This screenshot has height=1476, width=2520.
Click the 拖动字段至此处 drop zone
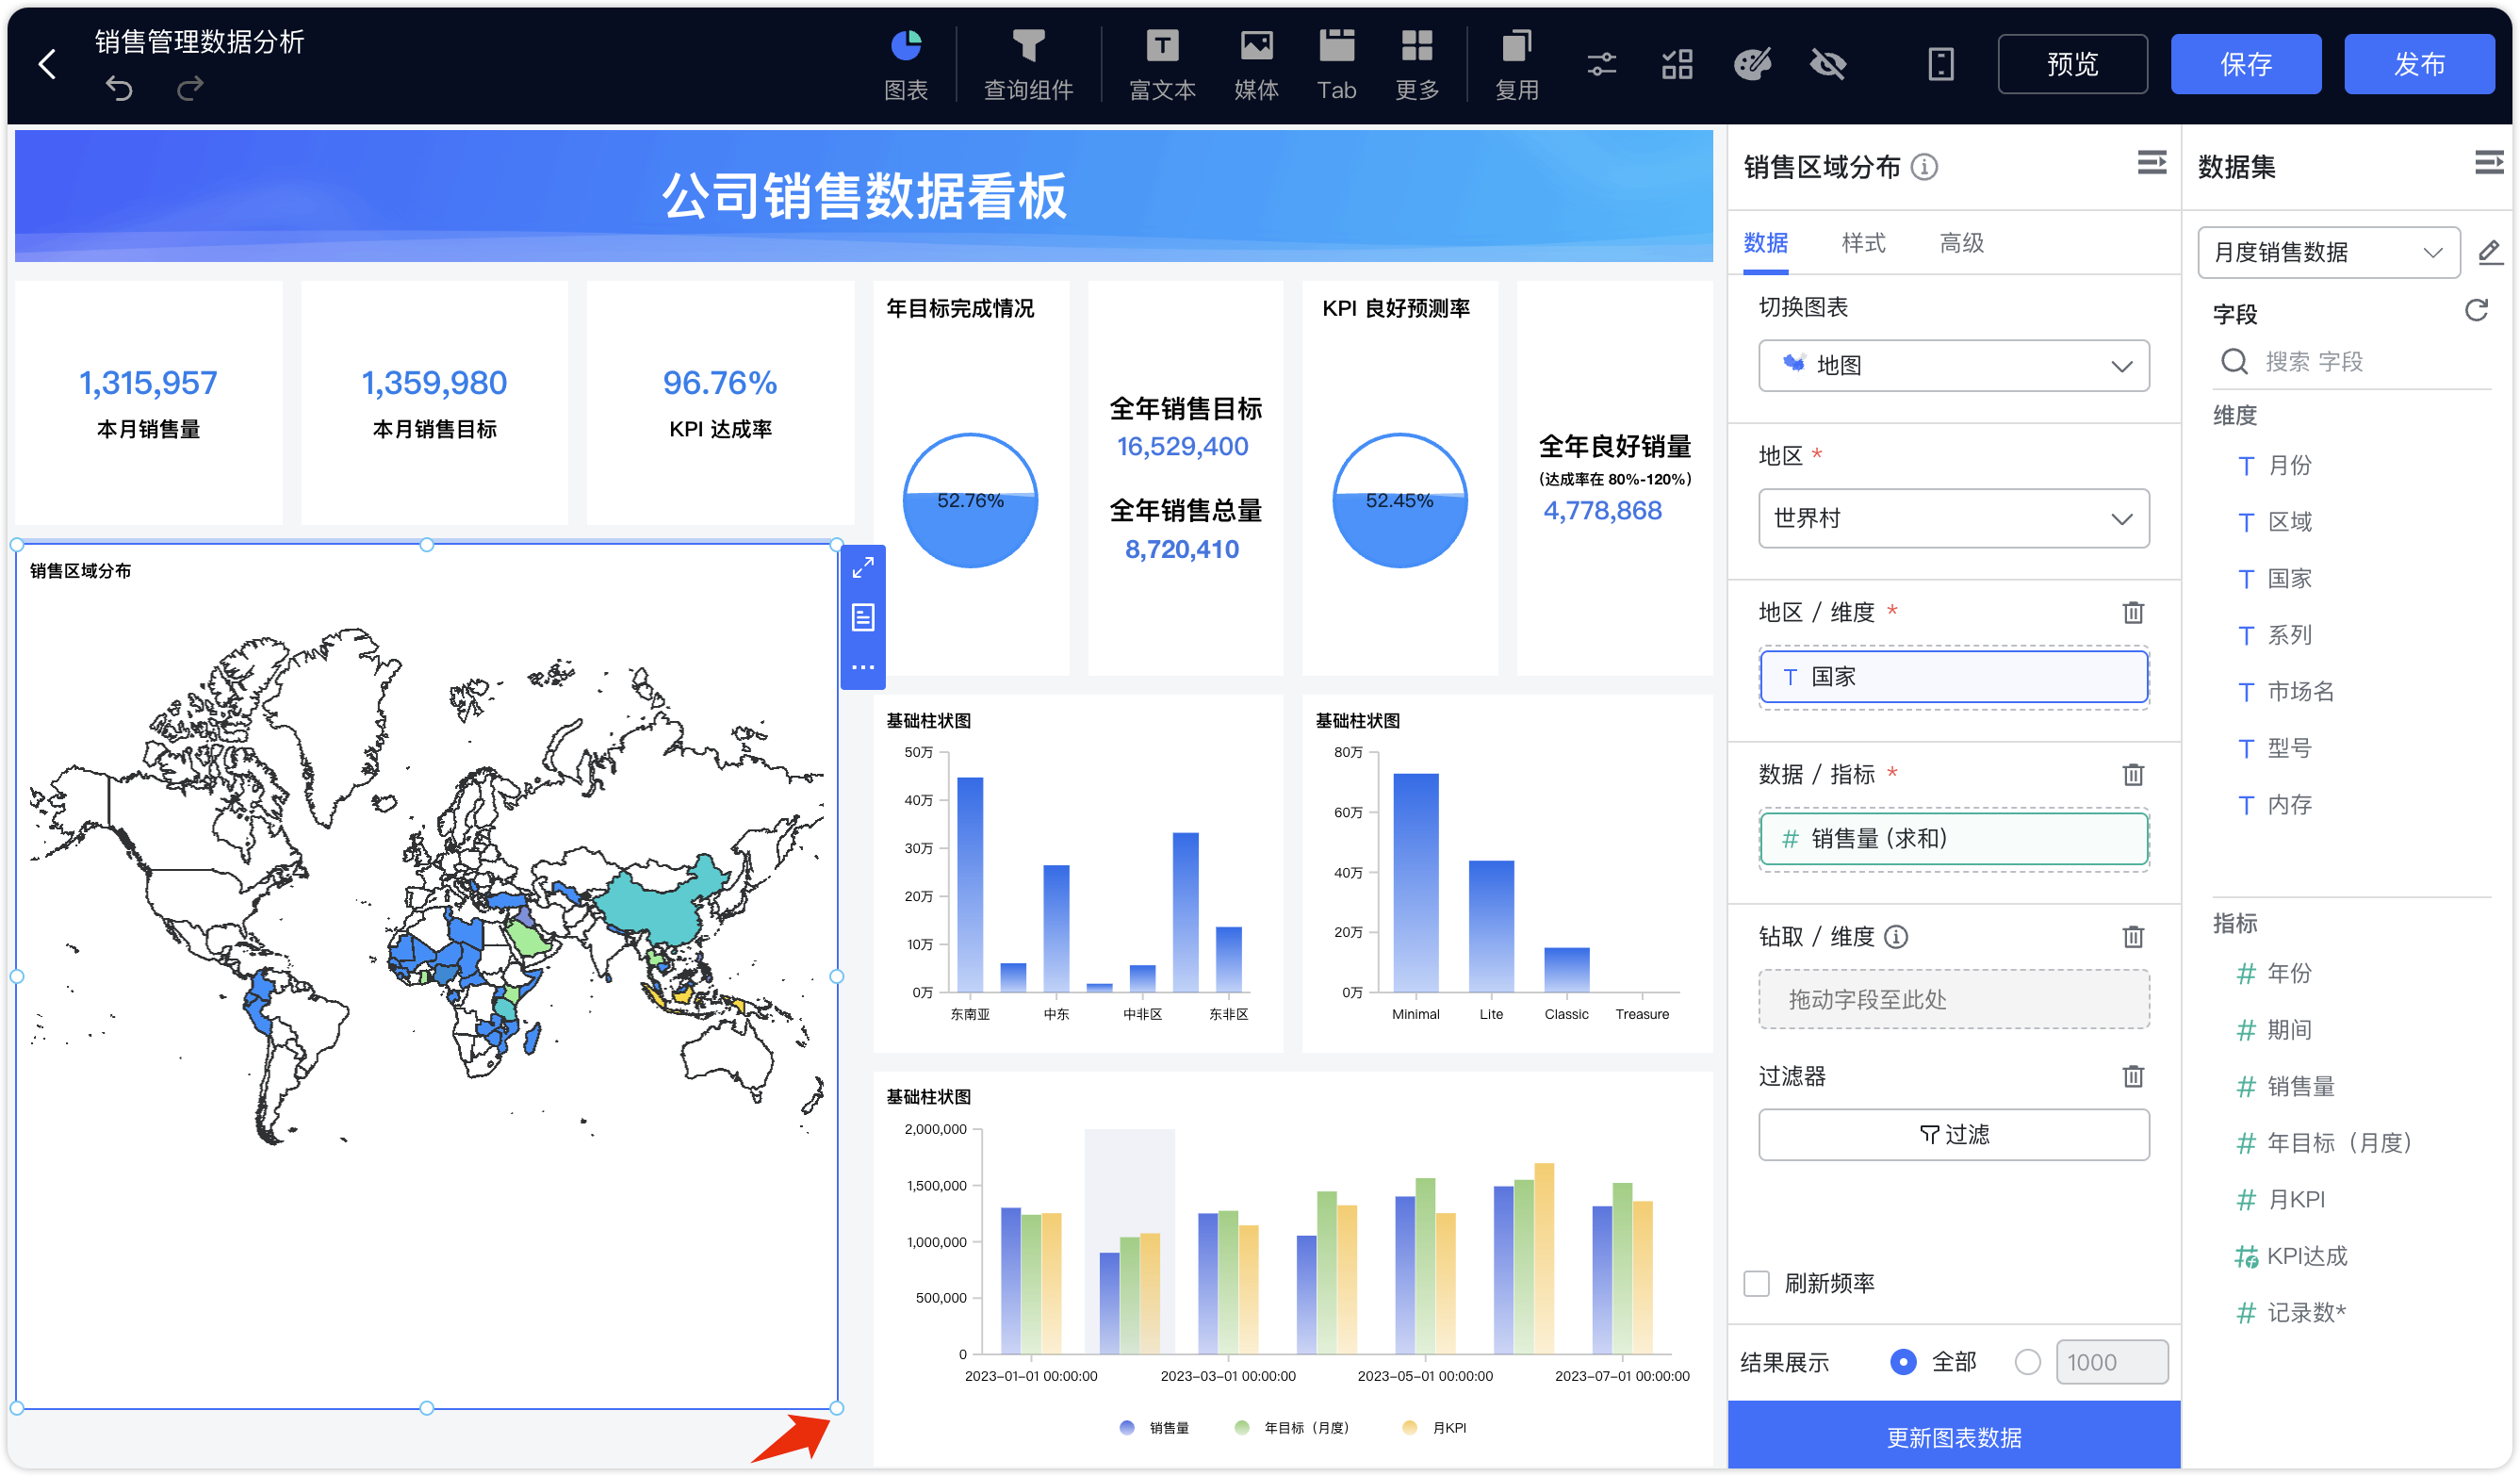(x=1954, y=999)
